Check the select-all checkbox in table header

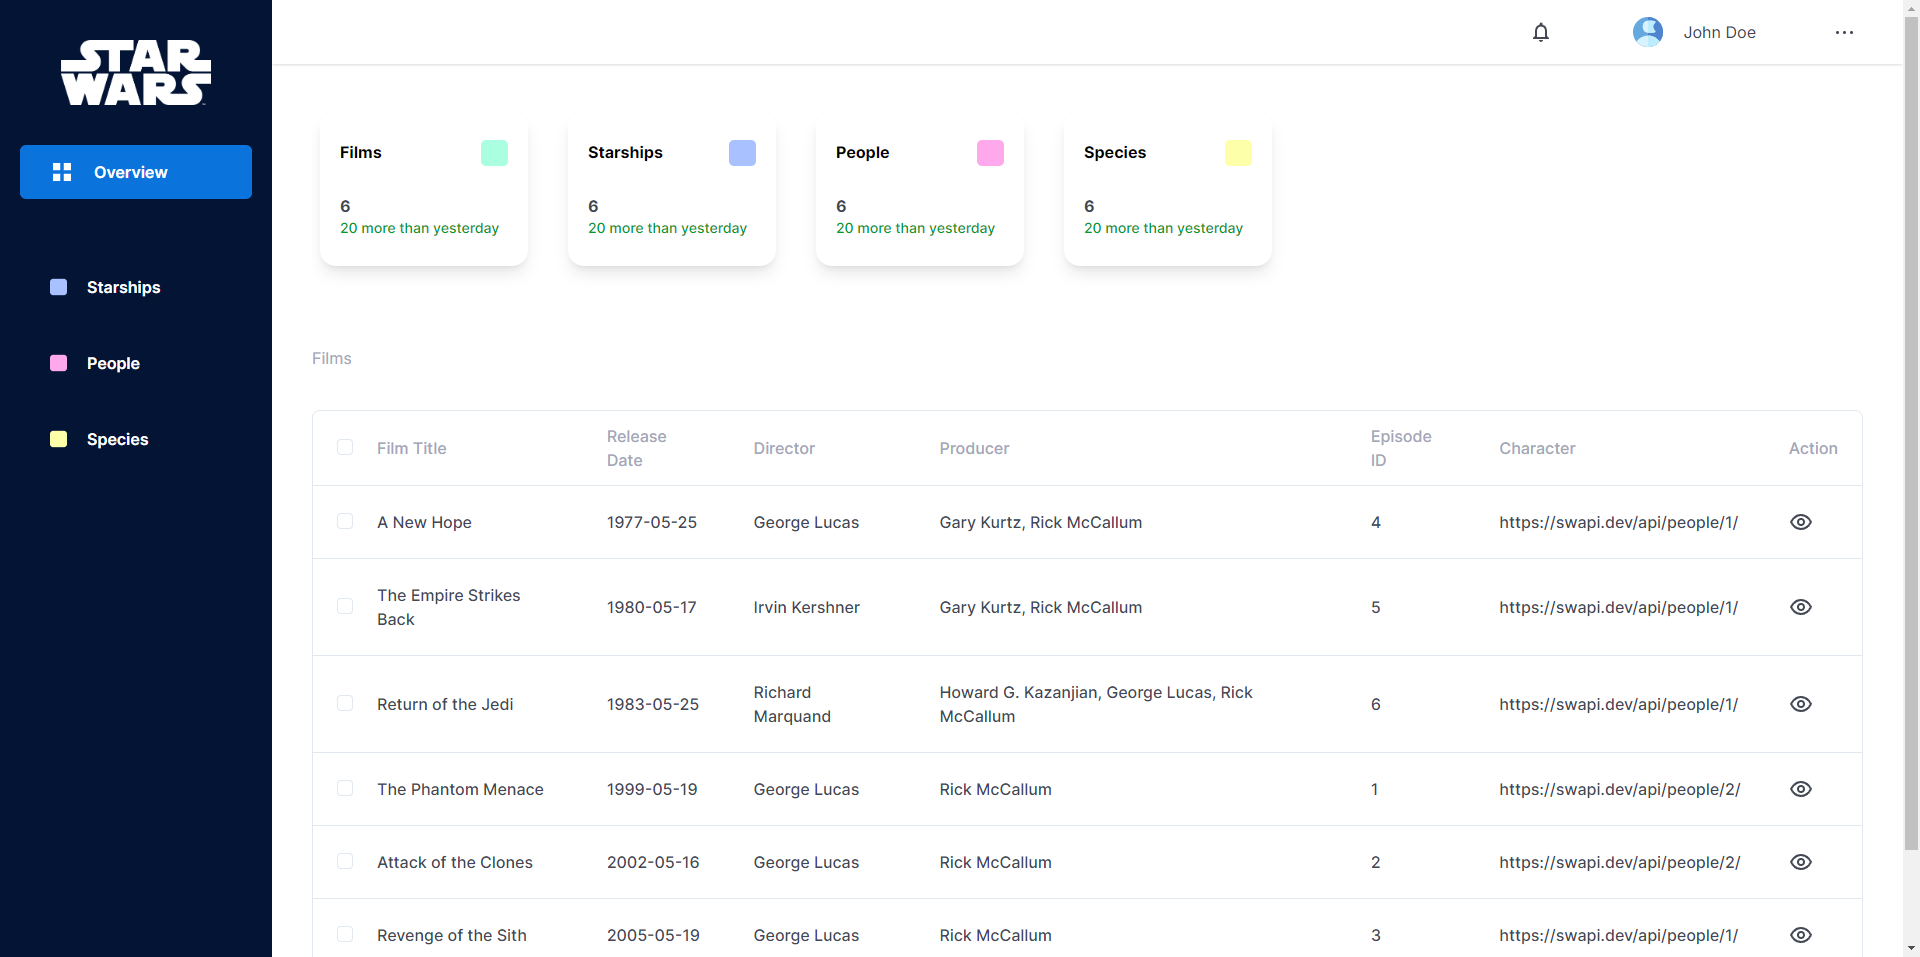point(345,447)
